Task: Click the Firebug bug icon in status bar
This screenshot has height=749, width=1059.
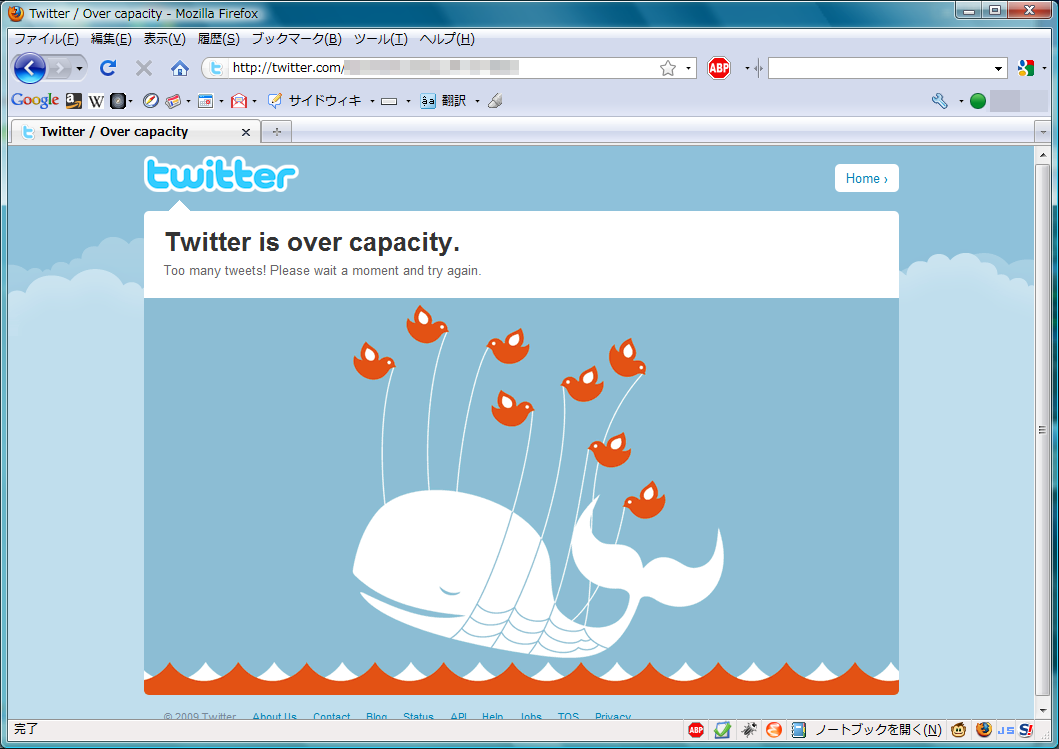Action: [x=748, y=729]
